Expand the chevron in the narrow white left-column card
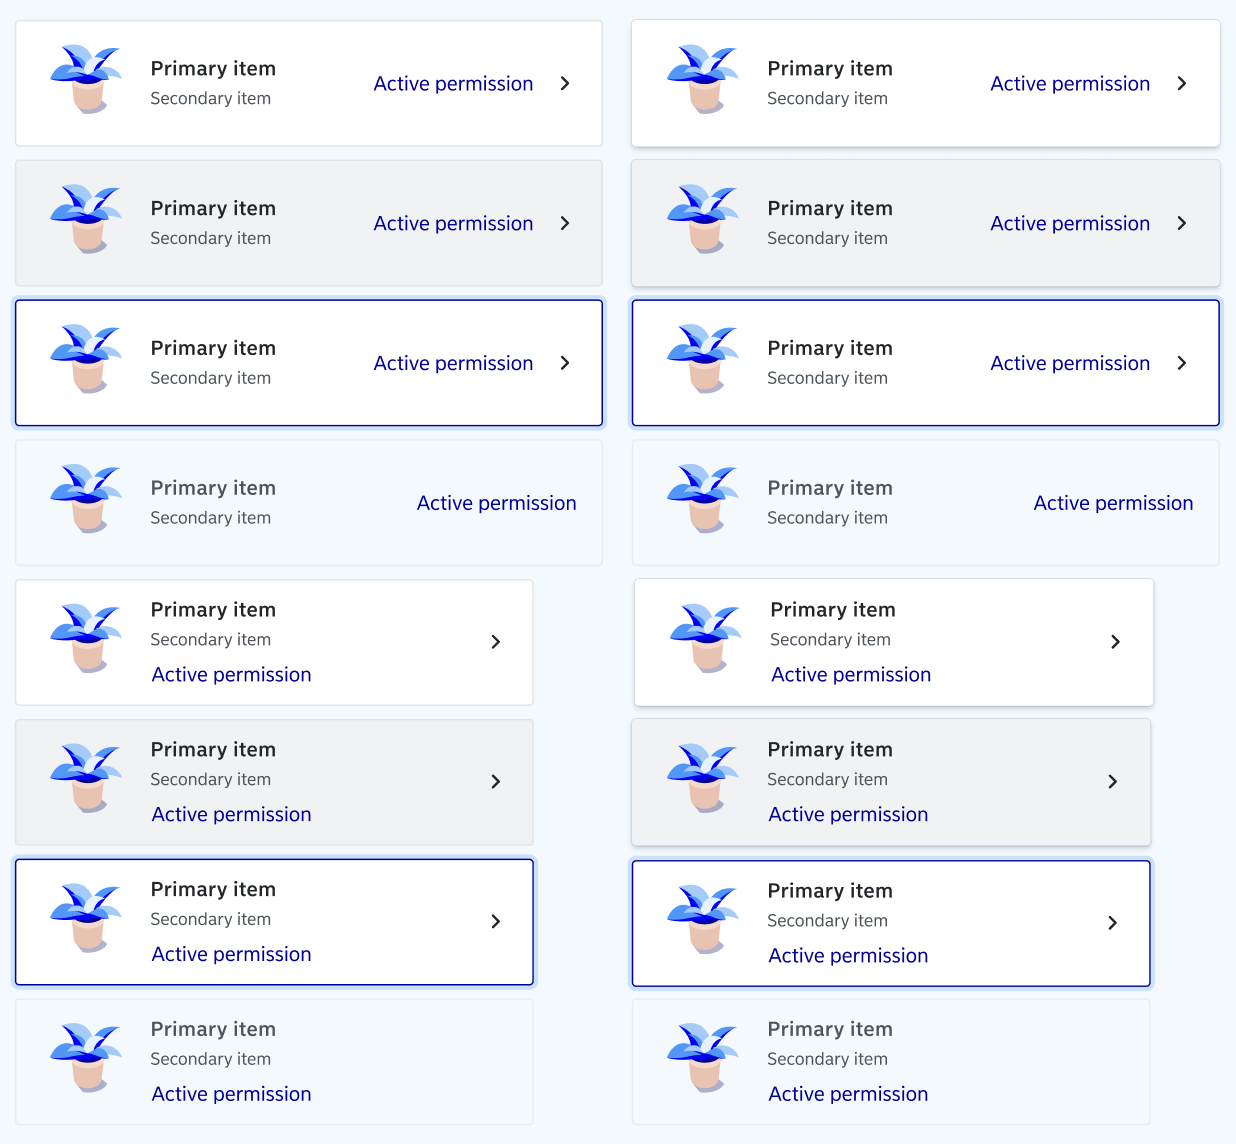Image resolution: width=1236 pixels, height=1144 pixels. [496, 642]
